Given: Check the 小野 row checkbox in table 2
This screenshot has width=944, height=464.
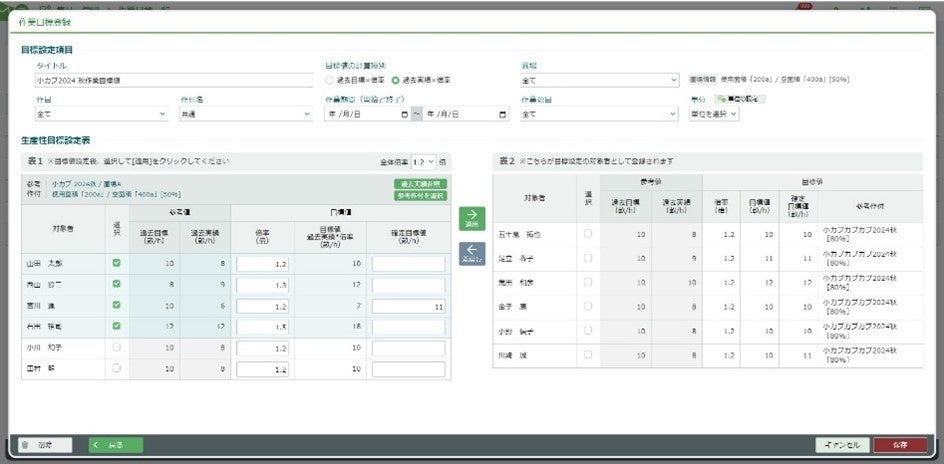Looking at the screenshot, I should point(588,330).
